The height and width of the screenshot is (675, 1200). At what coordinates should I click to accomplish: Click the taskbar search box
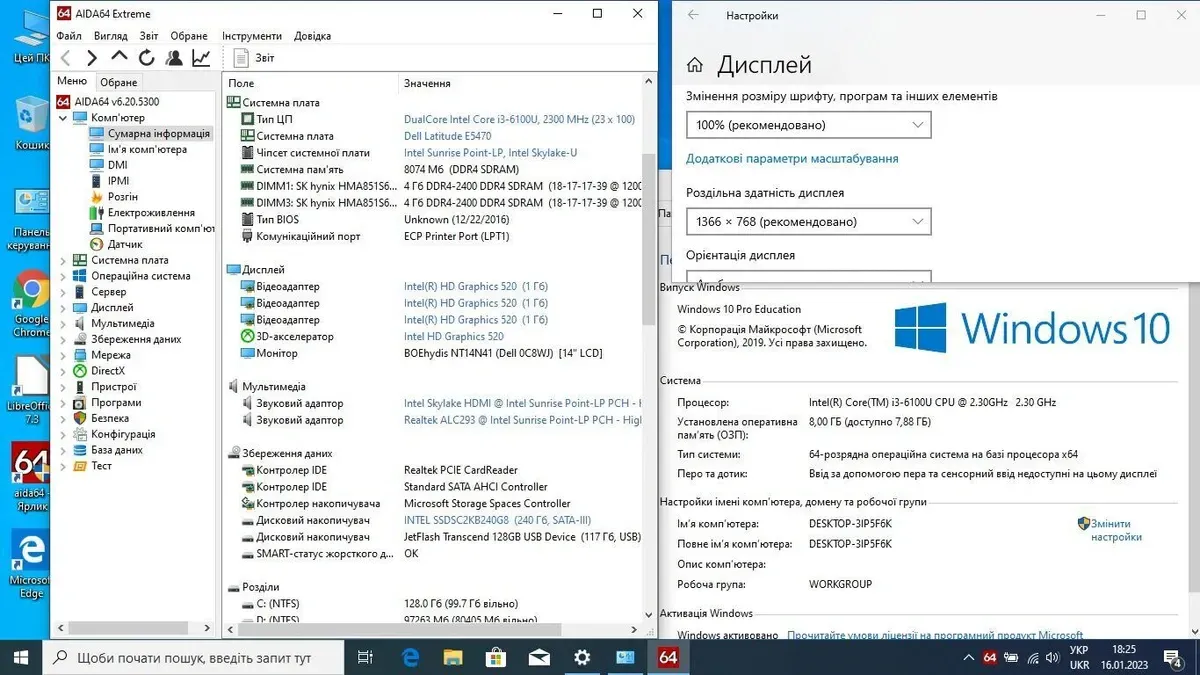coord(194,658)
